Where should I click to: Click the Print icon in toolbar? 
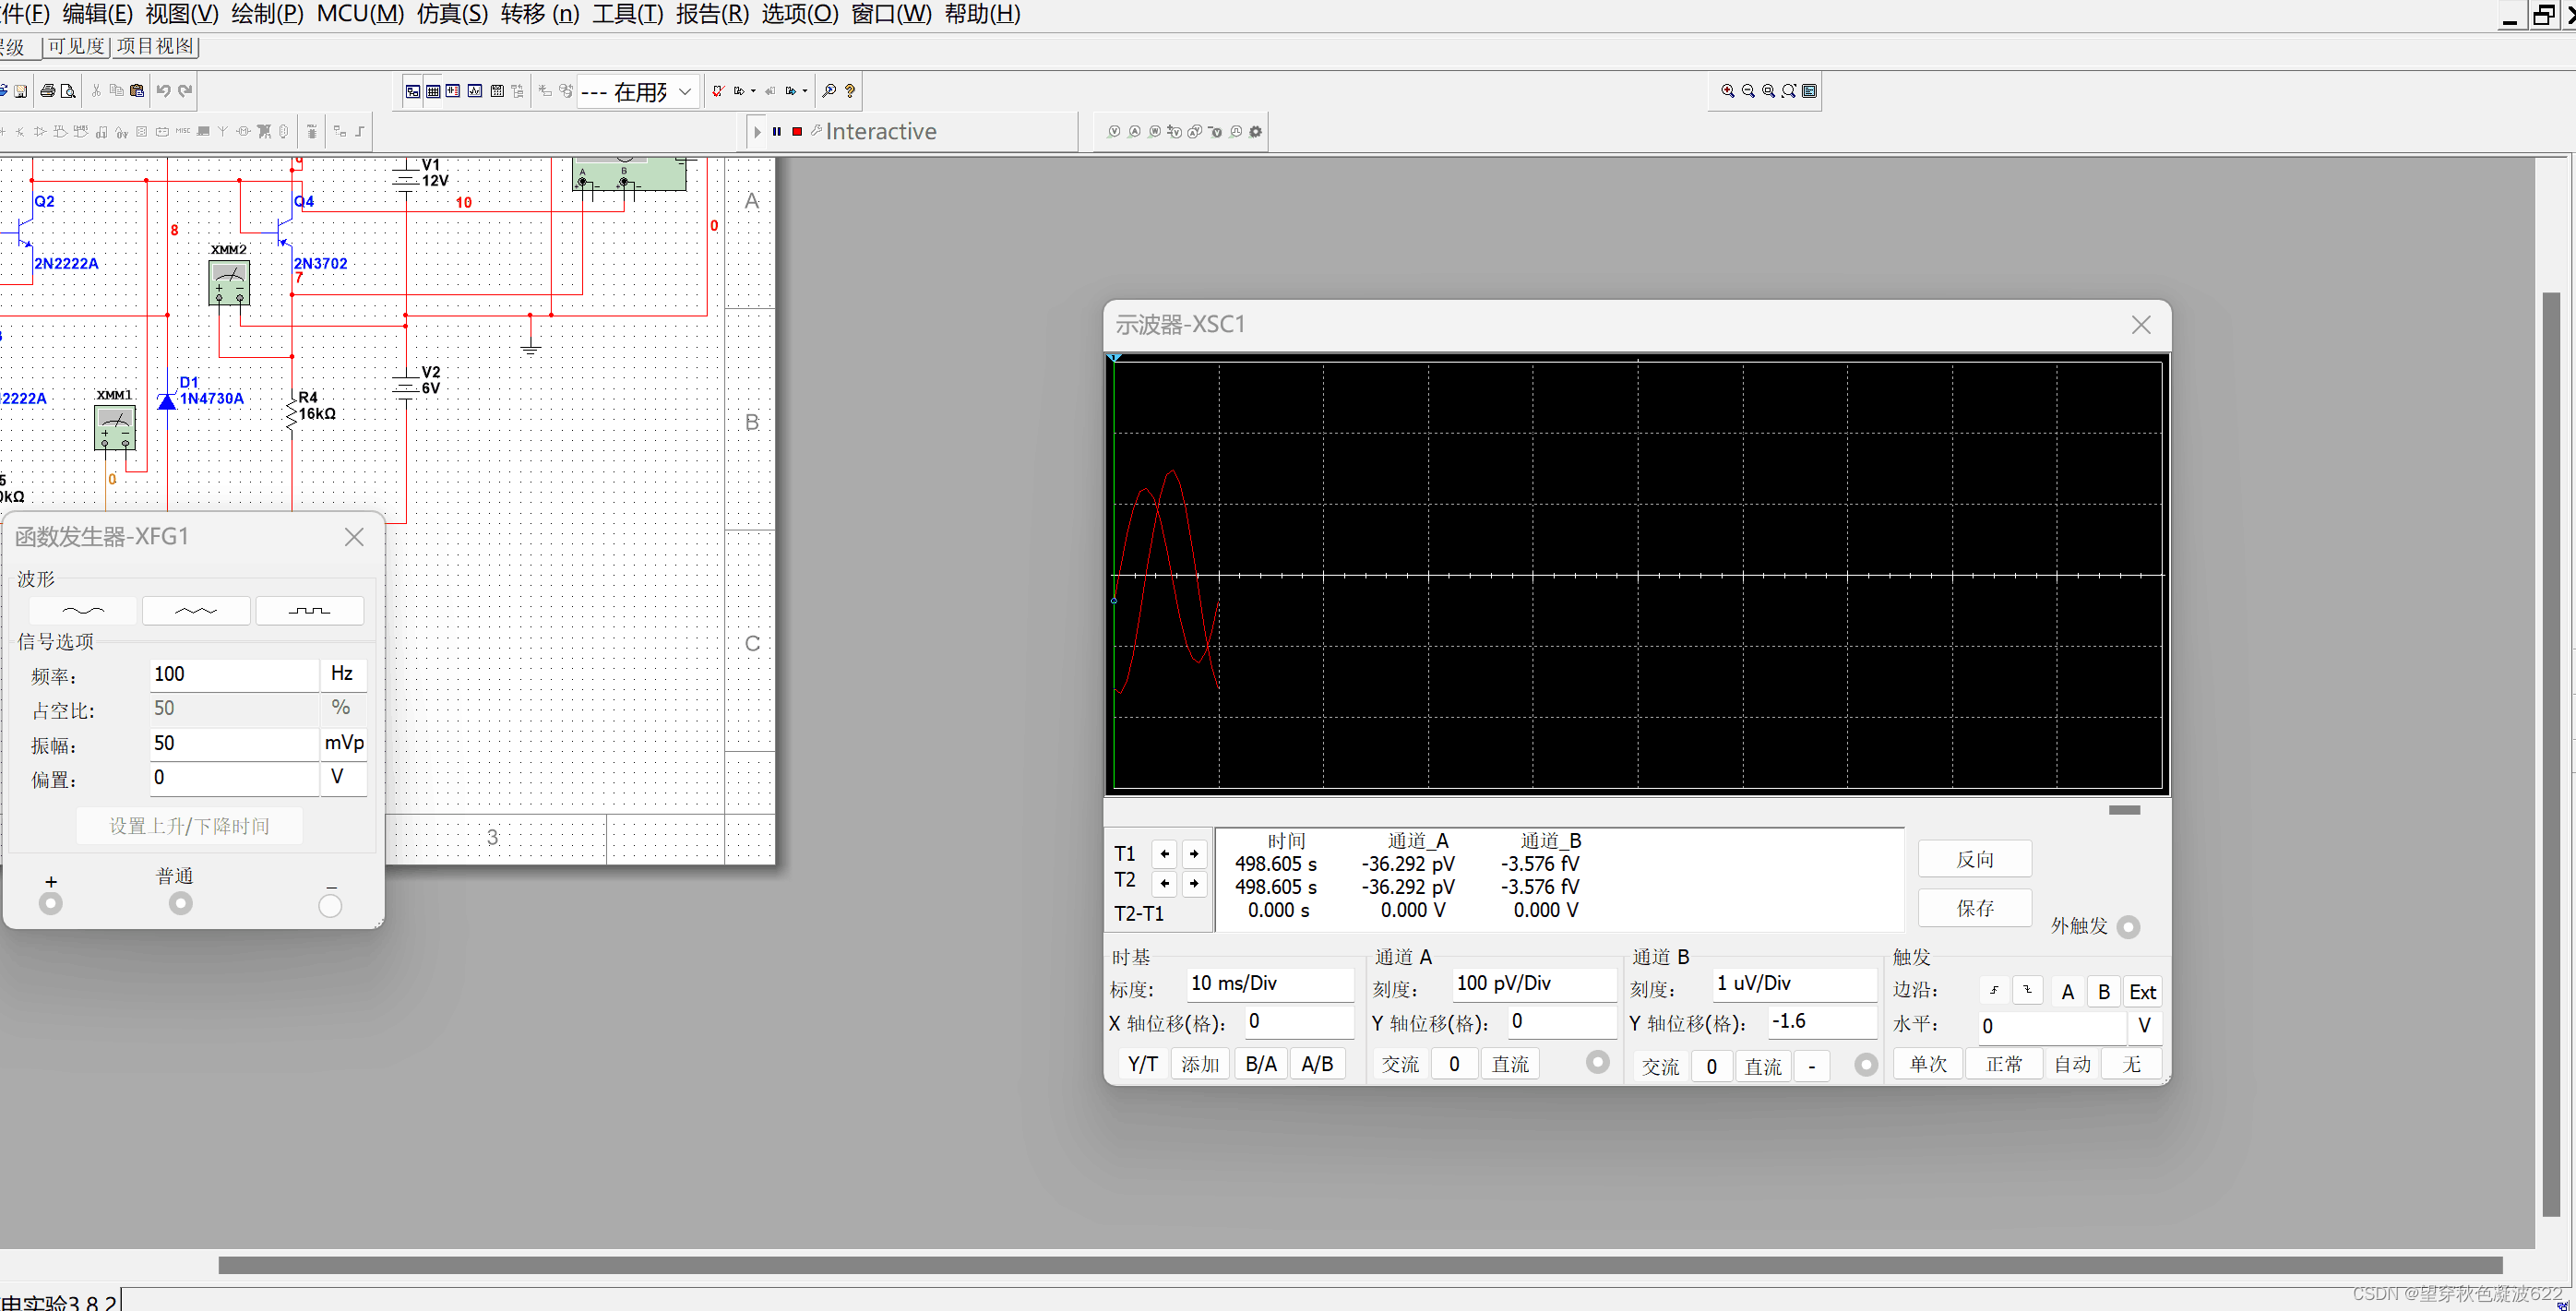coord(47,91)
